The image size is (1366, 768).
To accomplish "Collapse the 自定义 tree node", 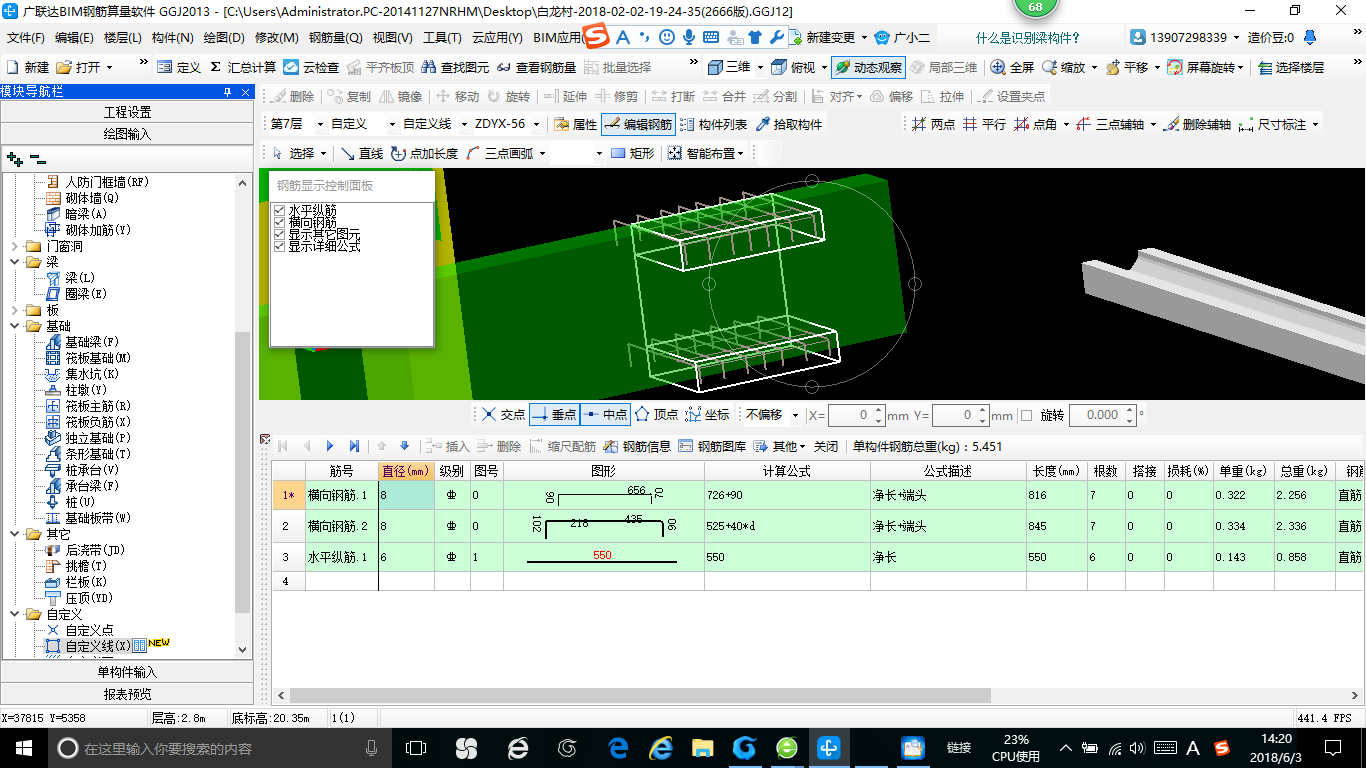I will [x=15, y=614].
